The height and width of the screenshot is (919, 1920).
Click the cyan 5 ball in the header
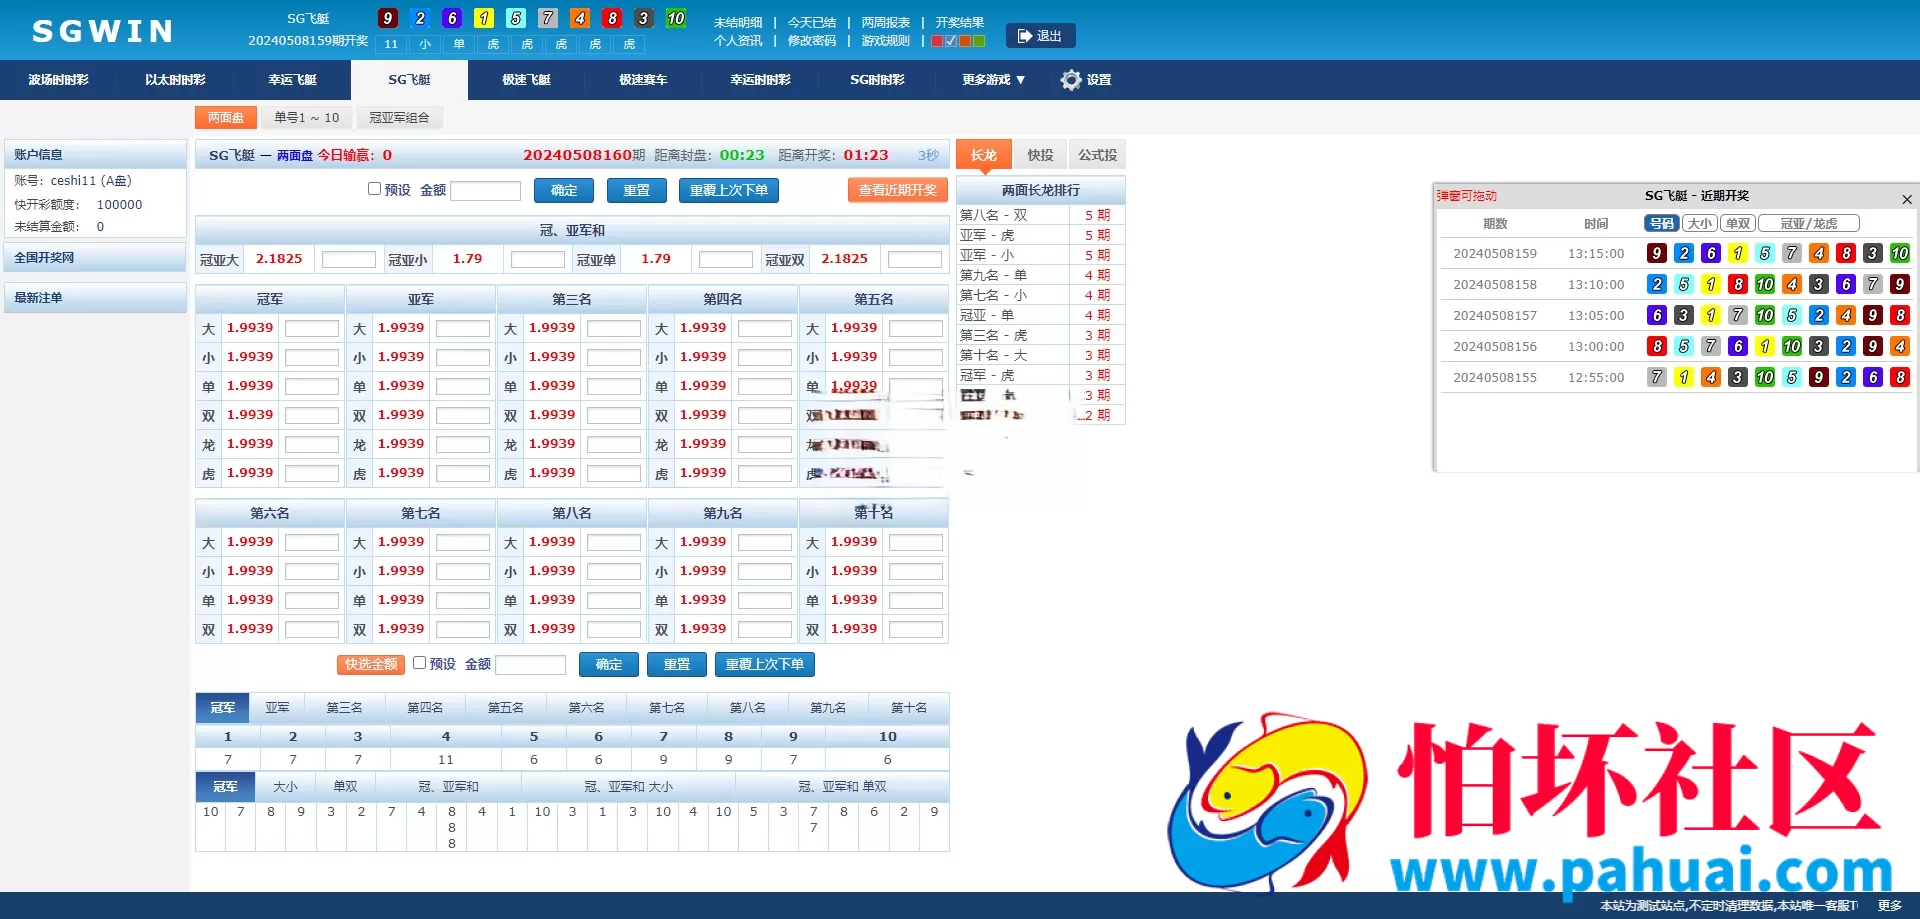pos(516,18)
